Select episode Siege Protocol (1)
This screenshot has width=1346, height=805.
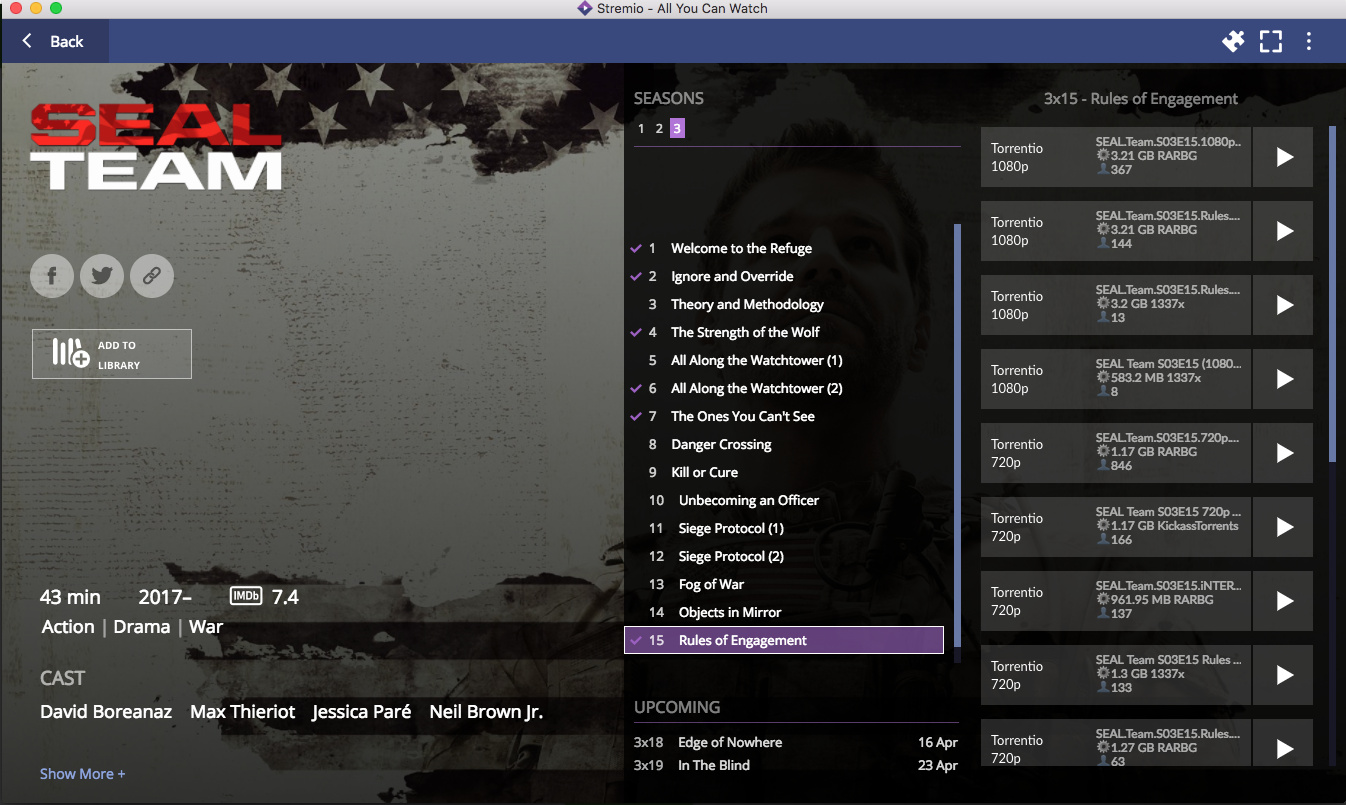tap(784, 528)
